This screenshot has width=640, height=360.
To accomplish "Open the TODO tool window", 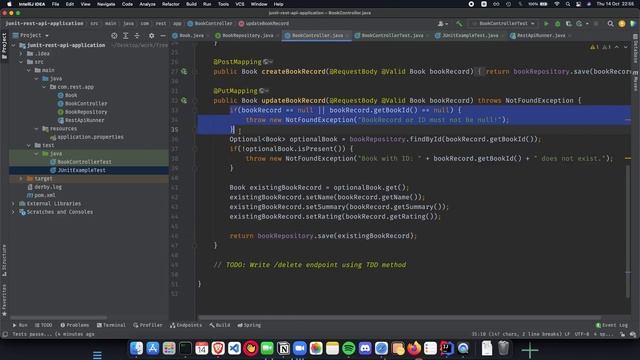I will click(44, 325).
